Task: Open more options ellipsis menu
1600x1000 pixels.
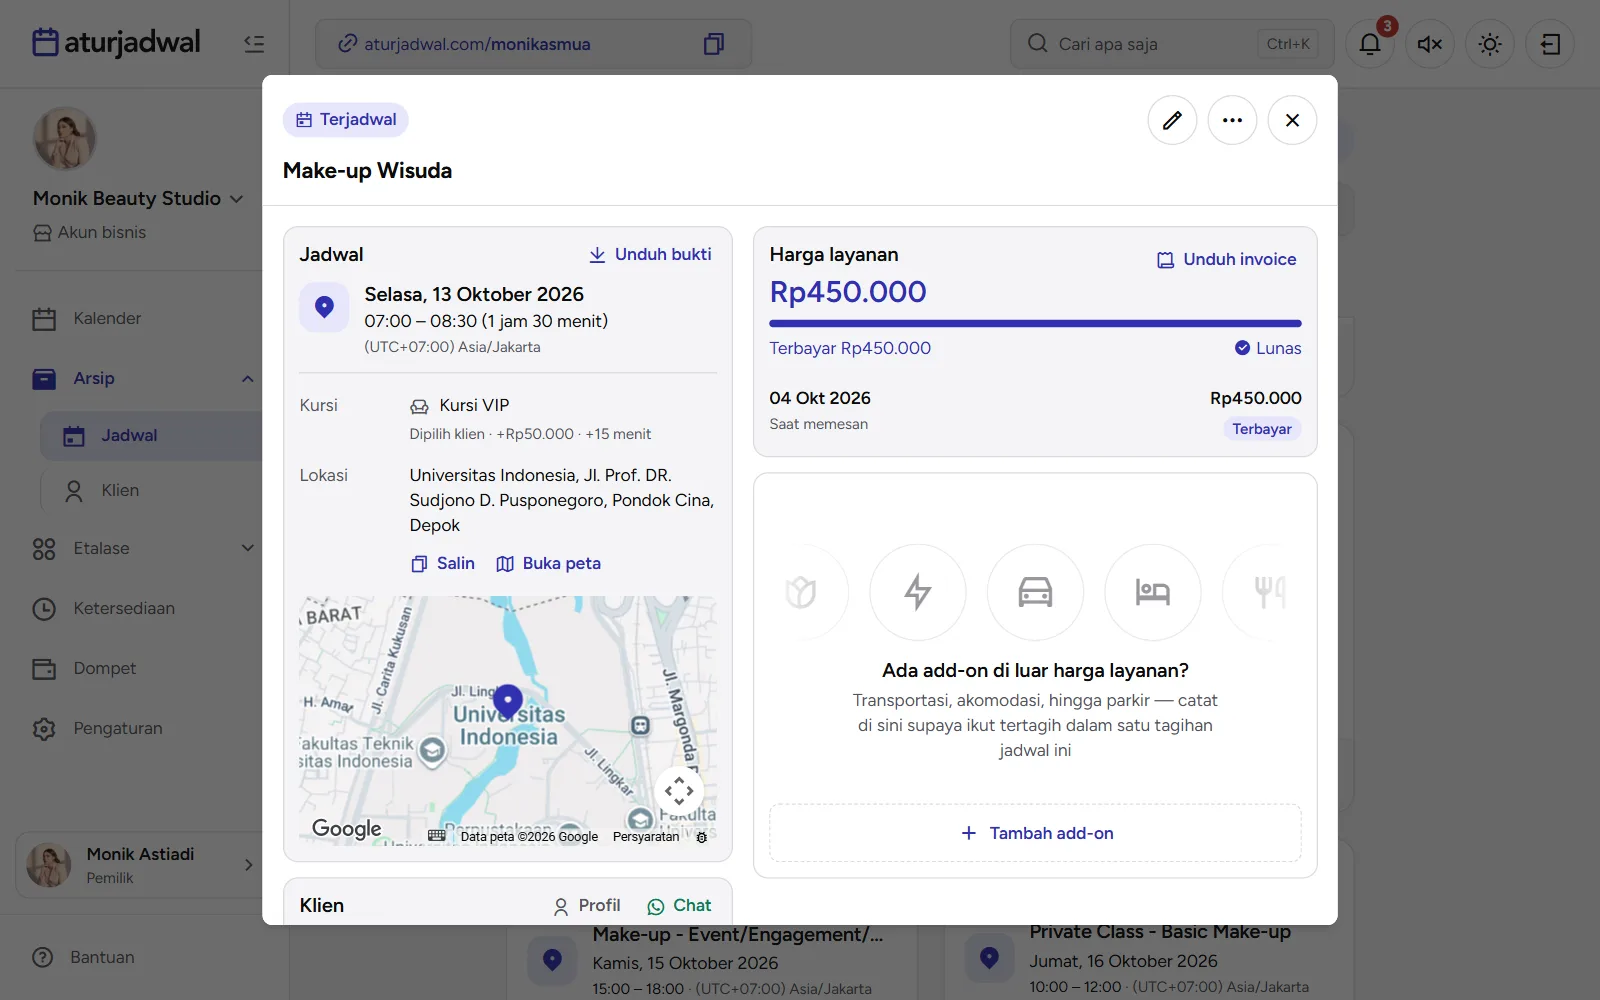Action: [1232, 120]
